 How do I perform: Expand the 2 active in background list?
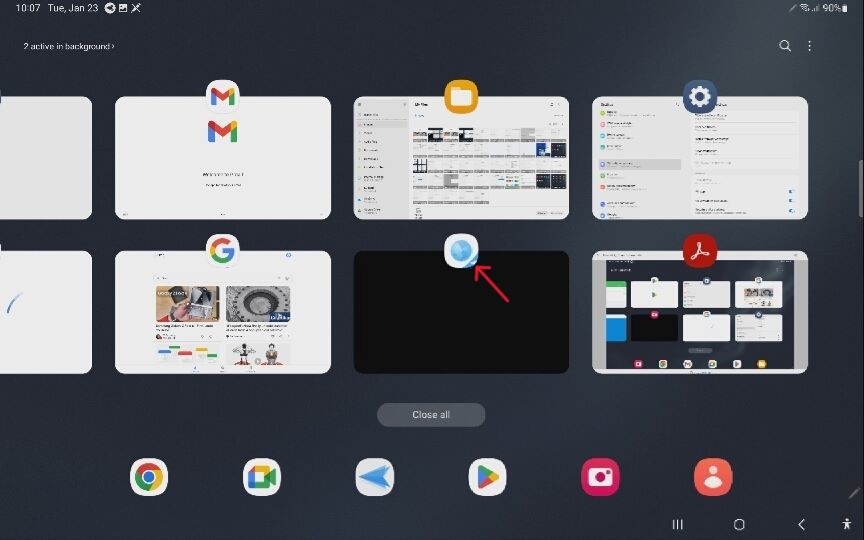click(69, 46)
